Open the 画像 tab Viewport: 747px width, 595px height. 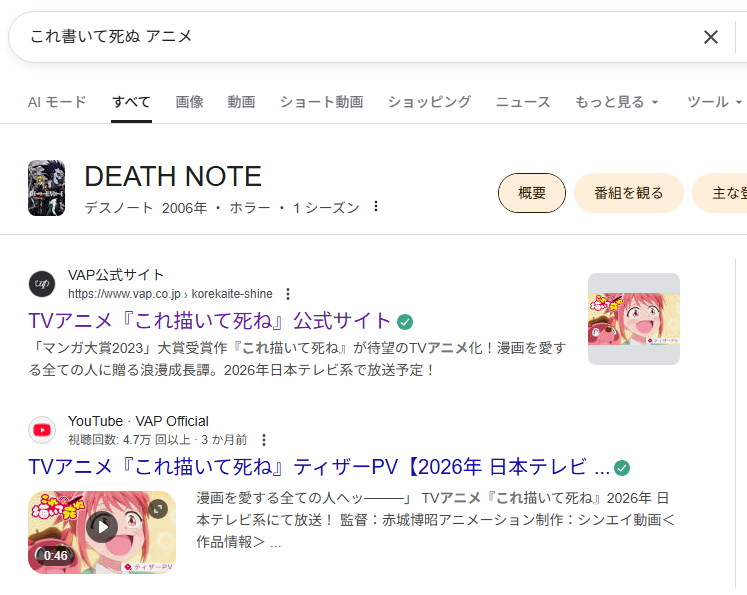(x=190, y=102)
